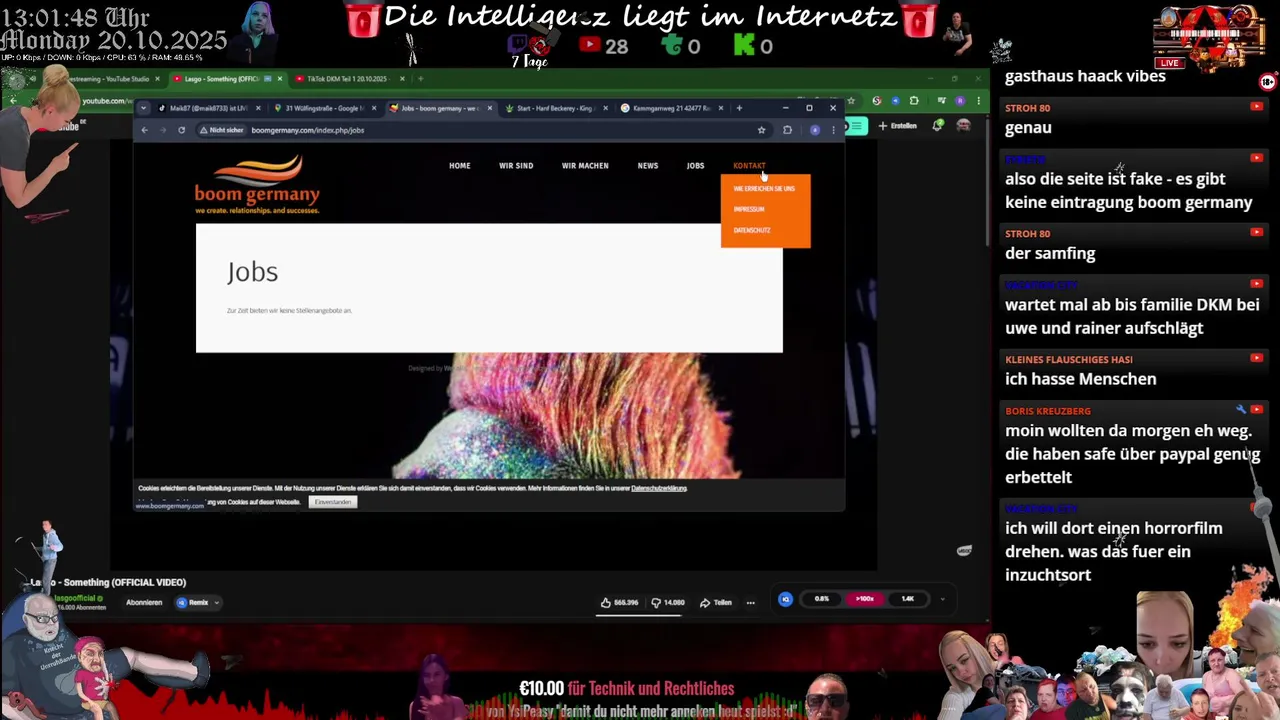
Task: Open the JOBS menu item
Action: click(x=695, y=166)
